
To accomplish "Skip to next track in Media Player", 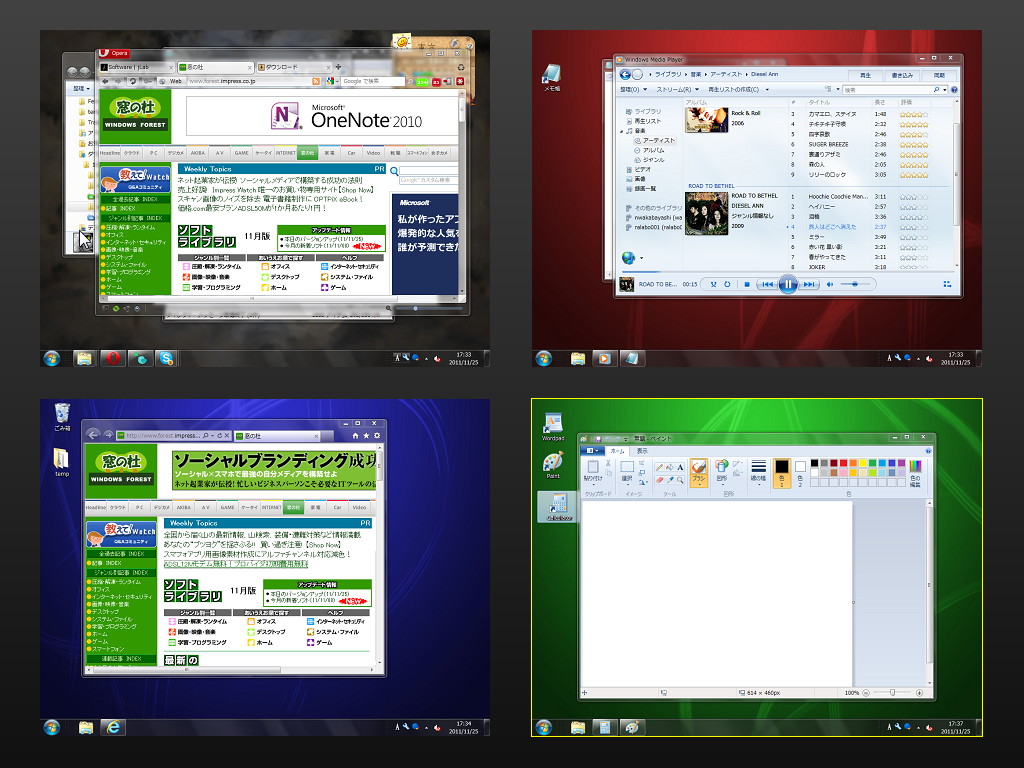I will [x=809, y=284].
